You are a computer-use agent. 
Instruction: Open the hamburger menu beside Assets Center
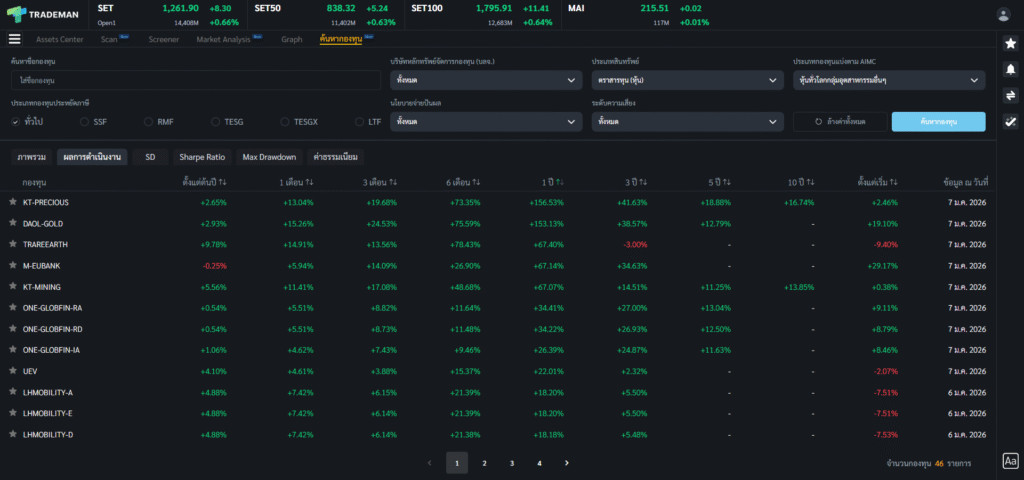coord(14,39)
